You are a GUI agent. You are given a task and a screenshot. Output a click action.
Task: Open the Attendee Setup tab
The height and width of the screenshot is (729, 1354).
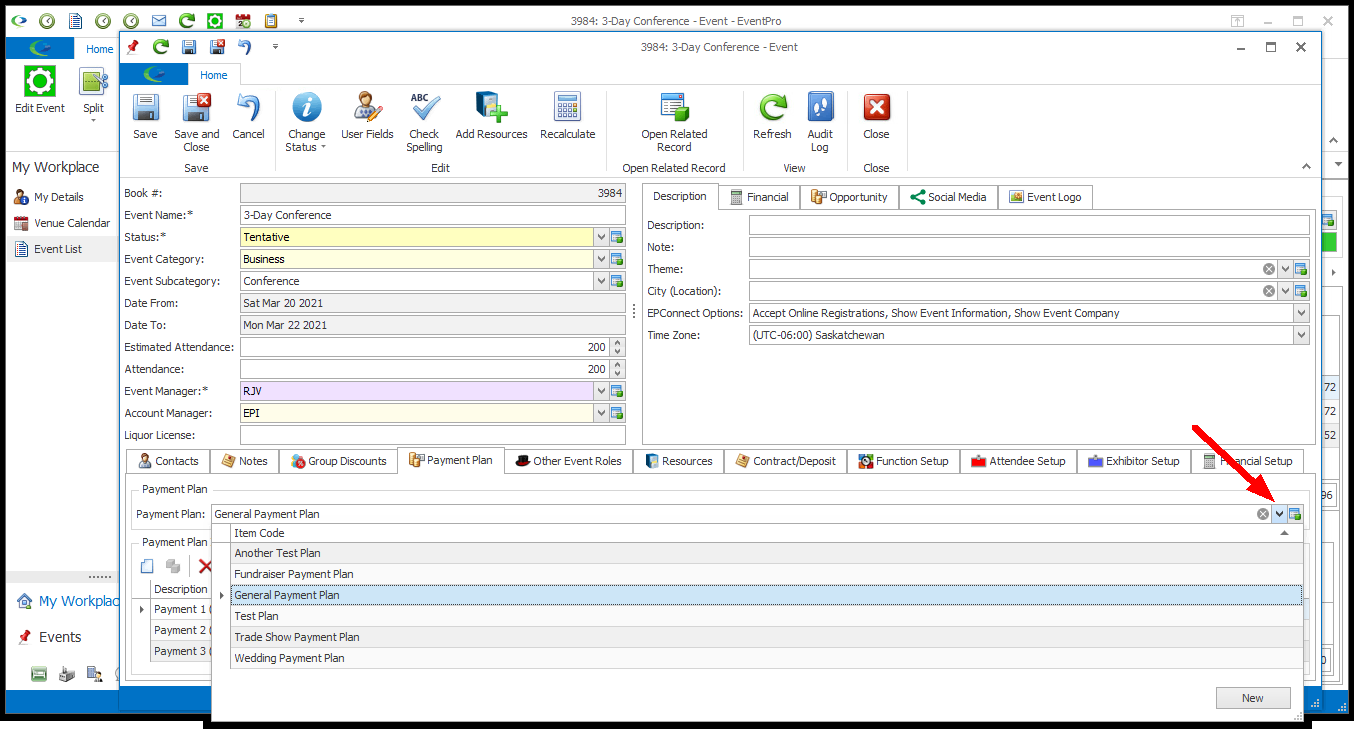point(1018,461)
